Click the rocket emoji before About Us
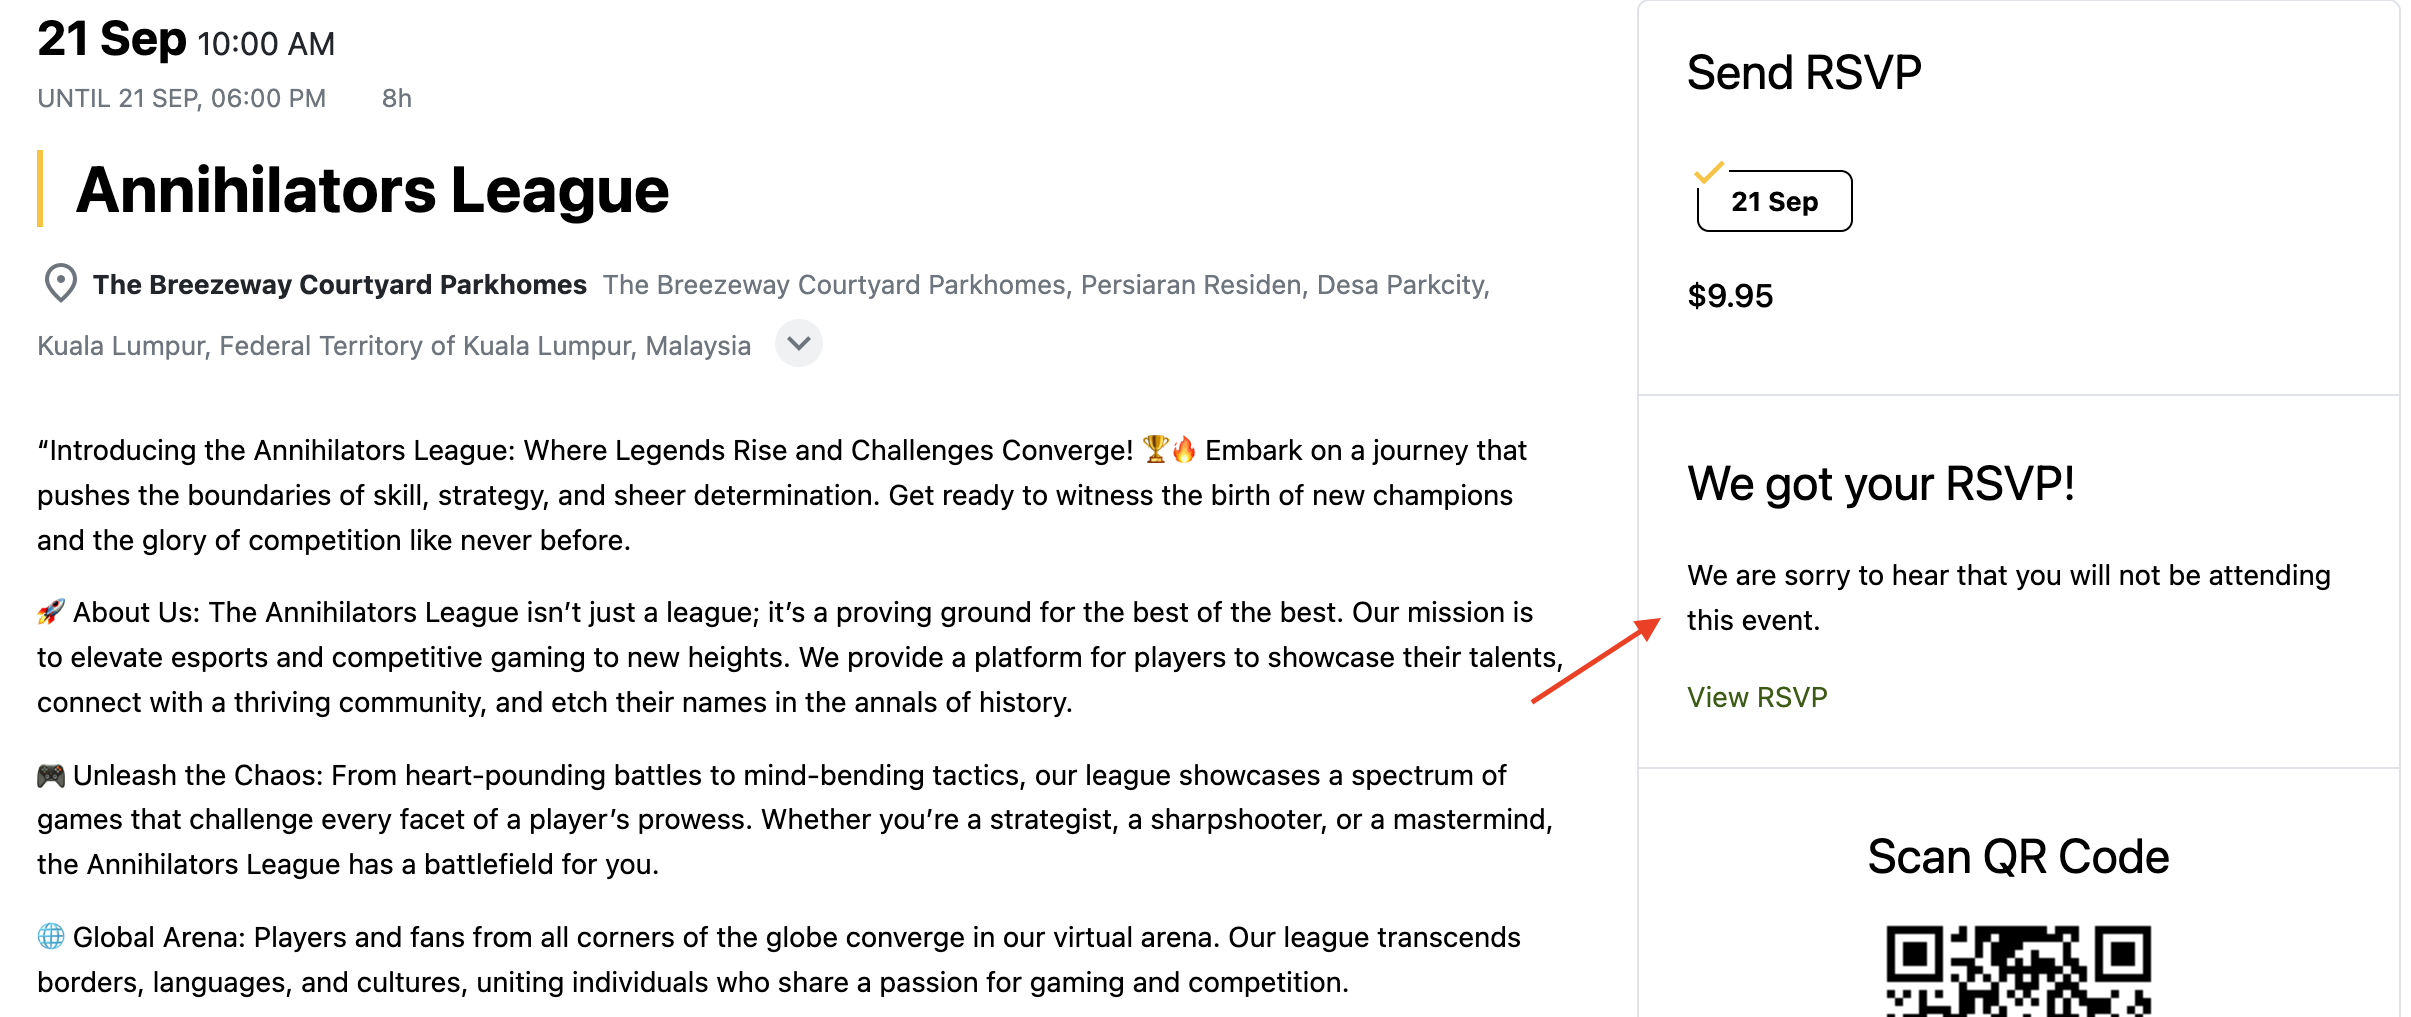This screenshot has height=1017, width=2411. coord(51,612)
